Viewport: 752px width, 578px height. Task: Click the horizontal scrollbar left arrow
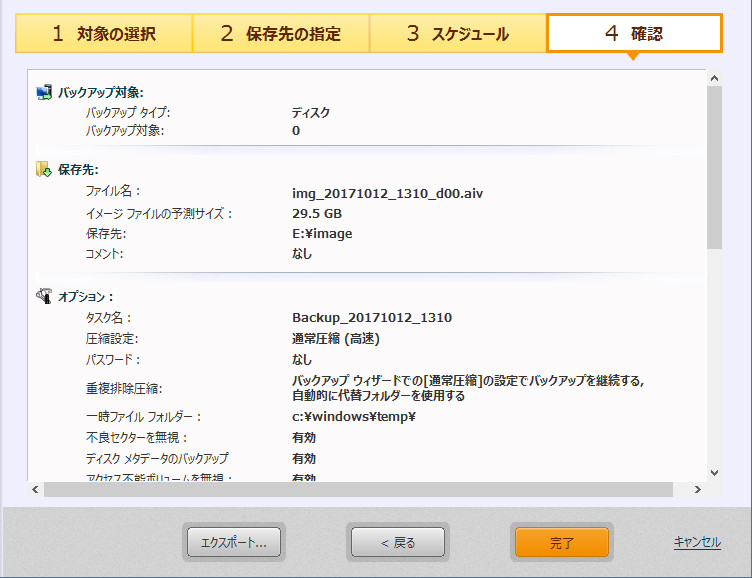(x=37, y=489)
